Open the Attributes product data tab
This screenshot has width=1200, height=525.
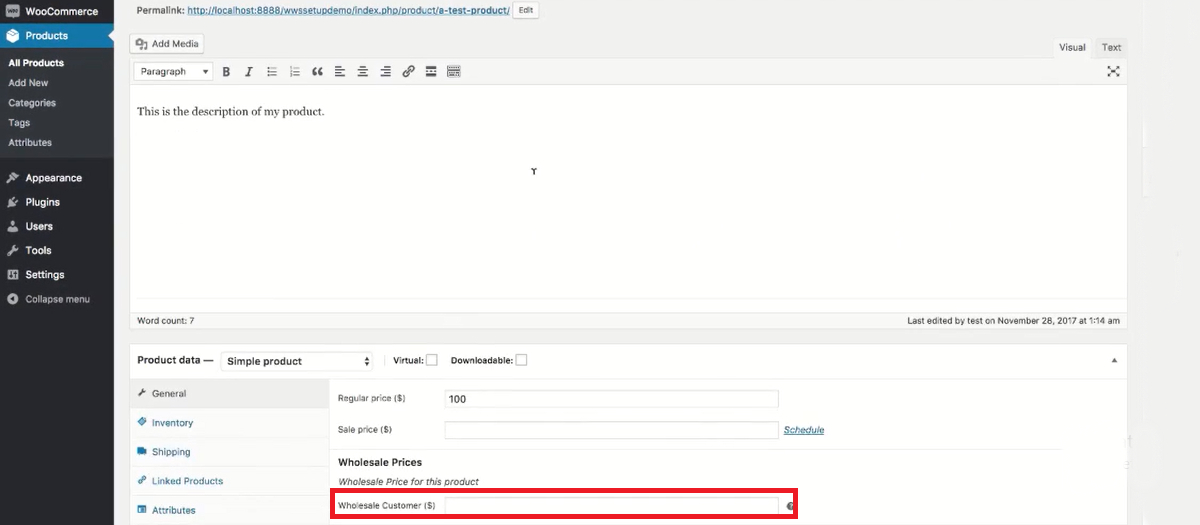coord(229,510)
